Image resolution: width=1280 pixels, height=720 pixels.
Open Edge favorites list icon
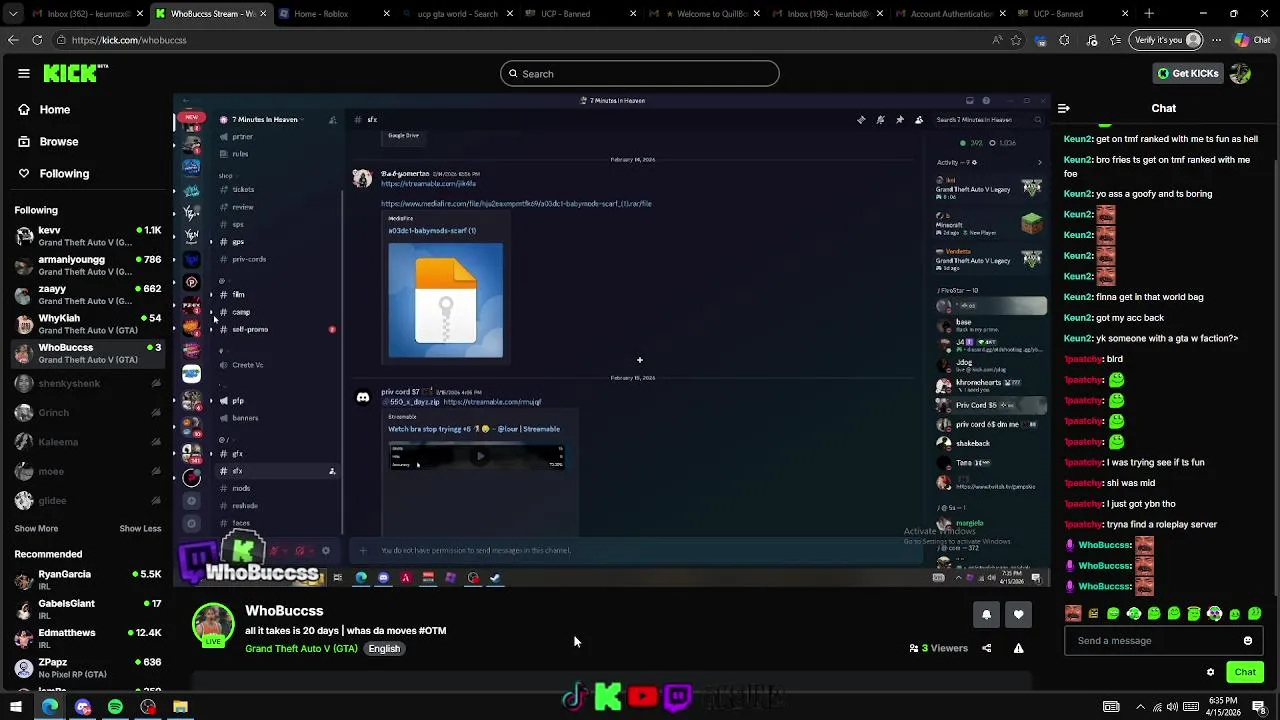tap(1115, 40)
